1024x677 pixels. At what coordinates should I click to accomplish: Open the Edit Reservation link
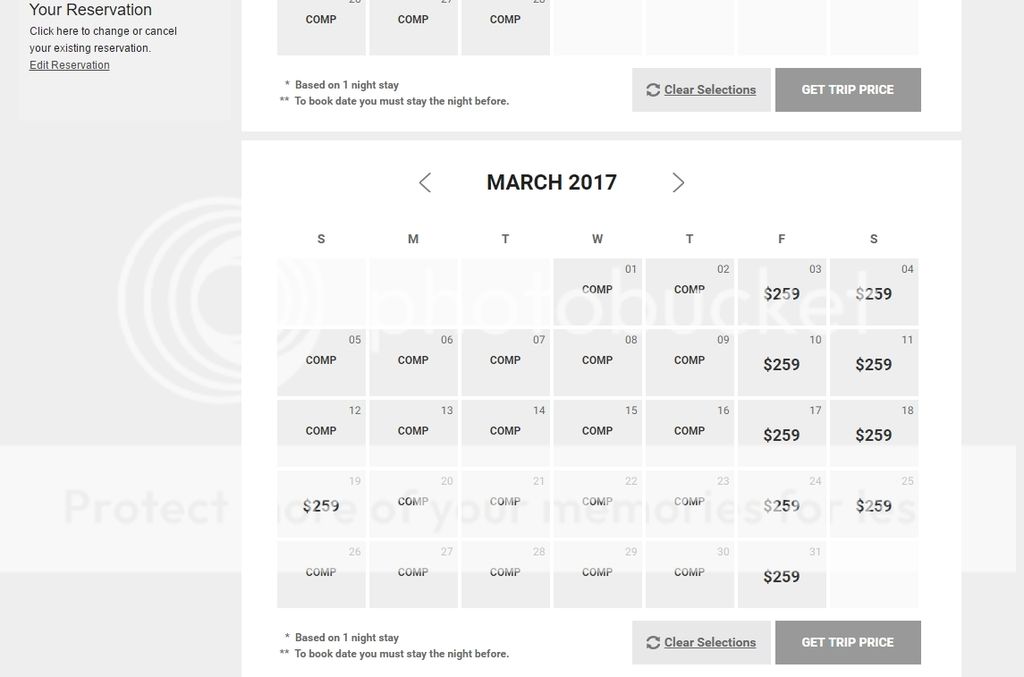click(69, 65)
